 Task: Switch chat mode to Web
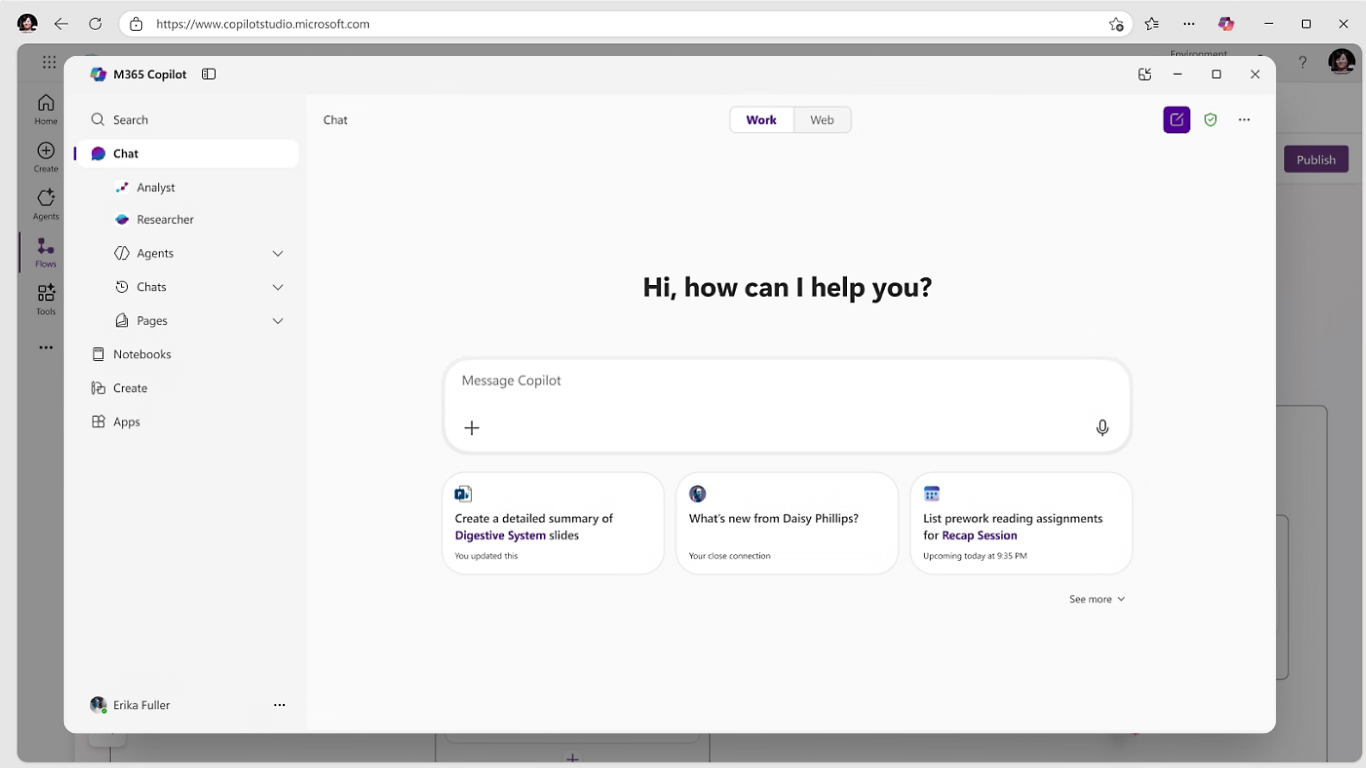tap(821, 119)
